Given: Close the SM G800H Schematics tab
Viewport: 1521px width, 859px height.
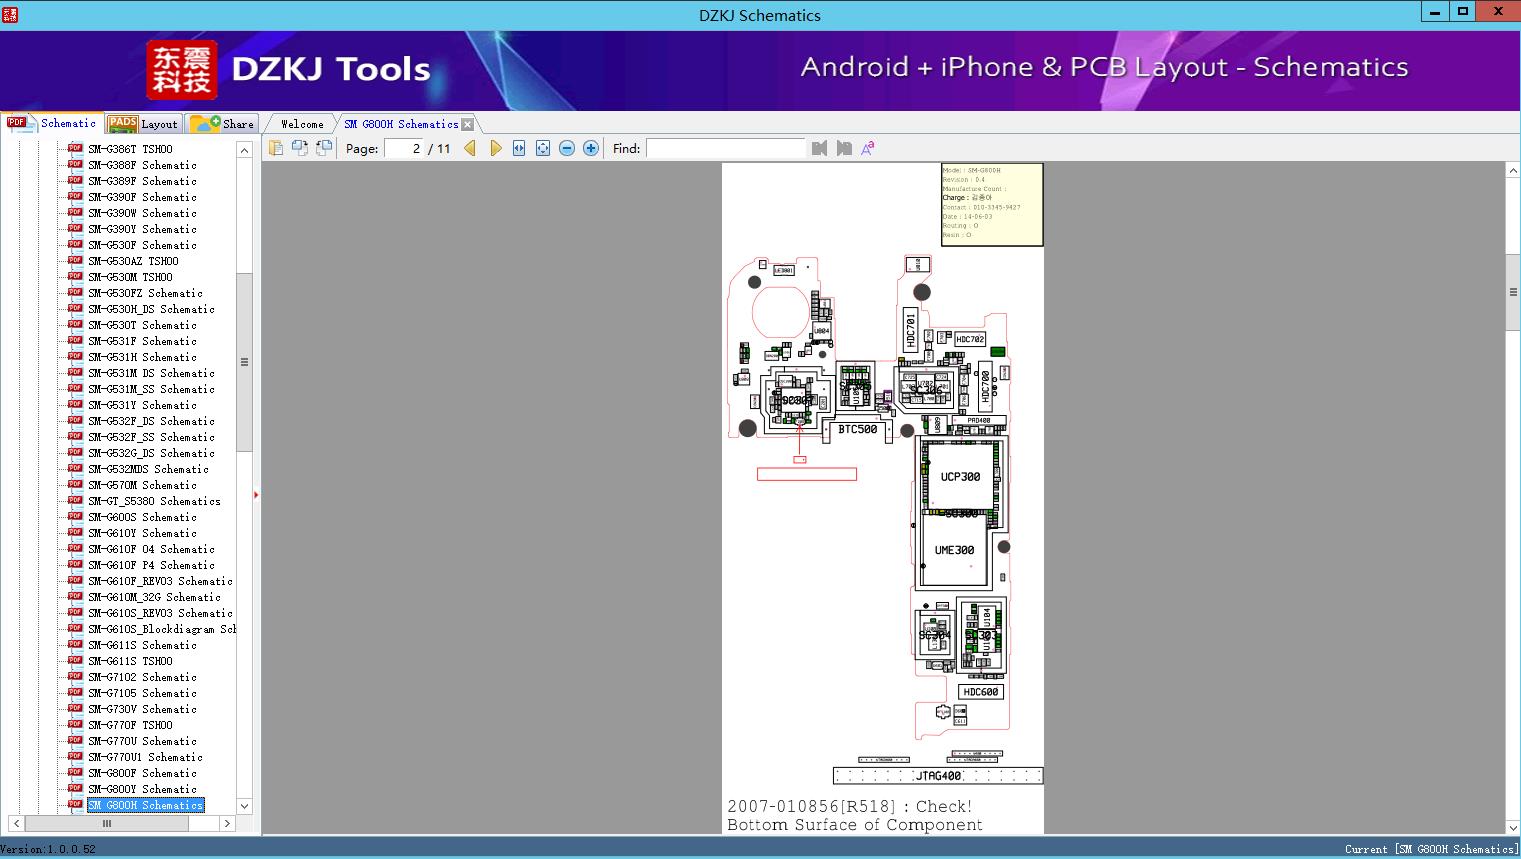Looking at the screenshot, I should (468, 124).
